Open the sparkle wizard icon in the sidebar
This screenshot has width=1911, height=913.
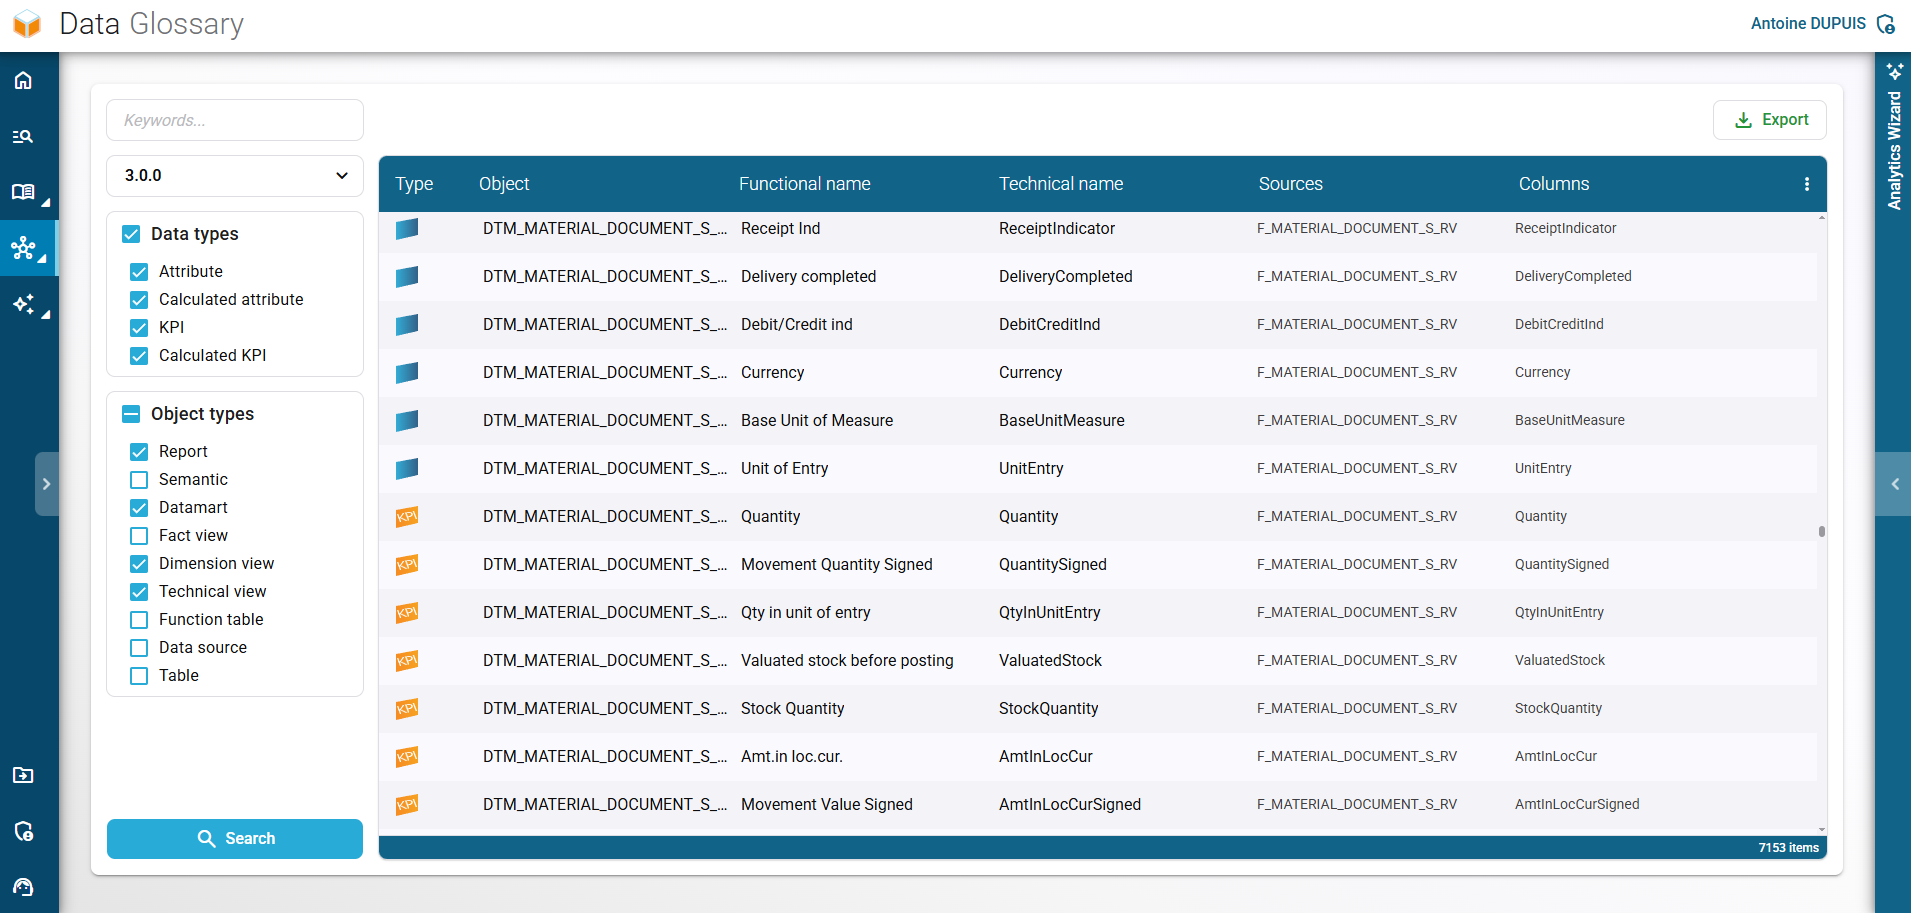coord(23,303)
